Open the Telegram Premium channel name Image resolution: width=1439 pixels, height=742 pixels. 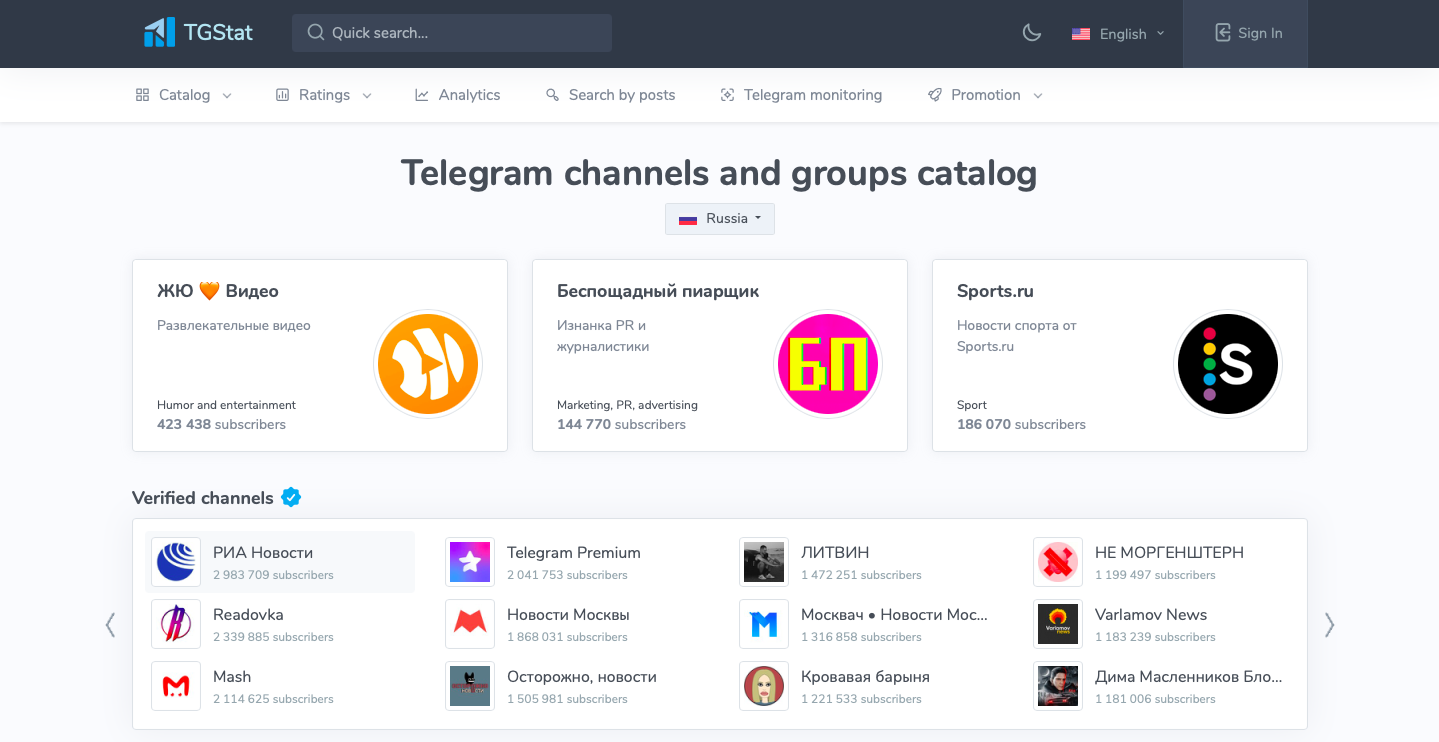pyautogui.click(x=574, y=553)
